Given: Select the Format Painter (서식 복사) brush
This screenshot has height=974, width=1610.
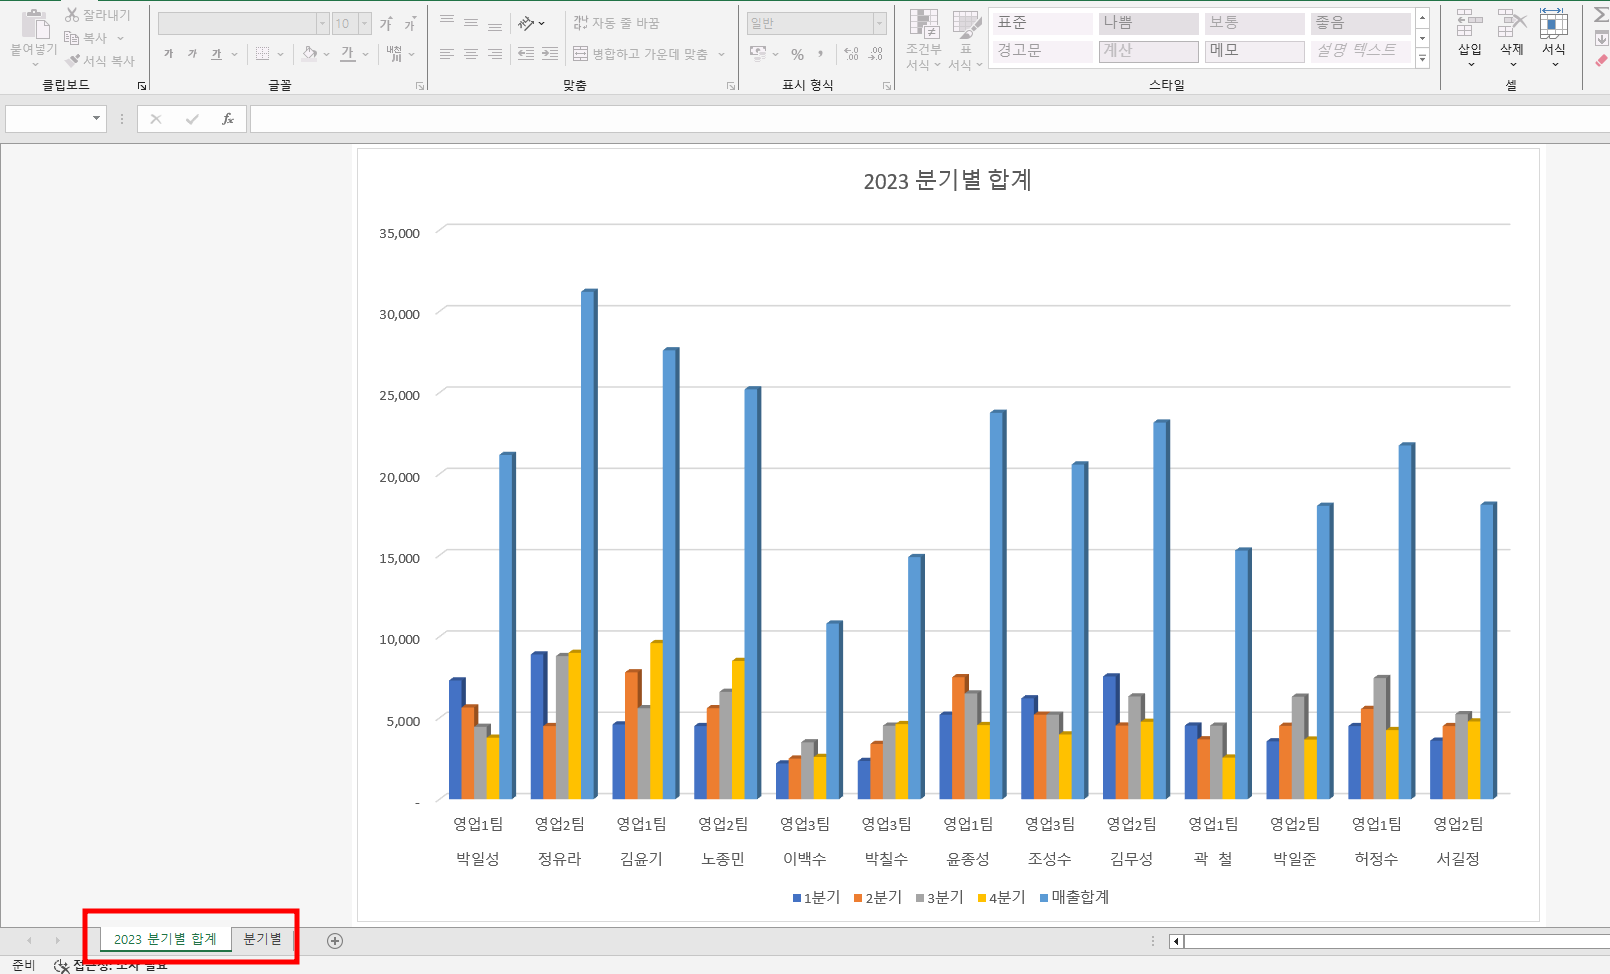Looking at the screenshot, I should coord(72,61).
